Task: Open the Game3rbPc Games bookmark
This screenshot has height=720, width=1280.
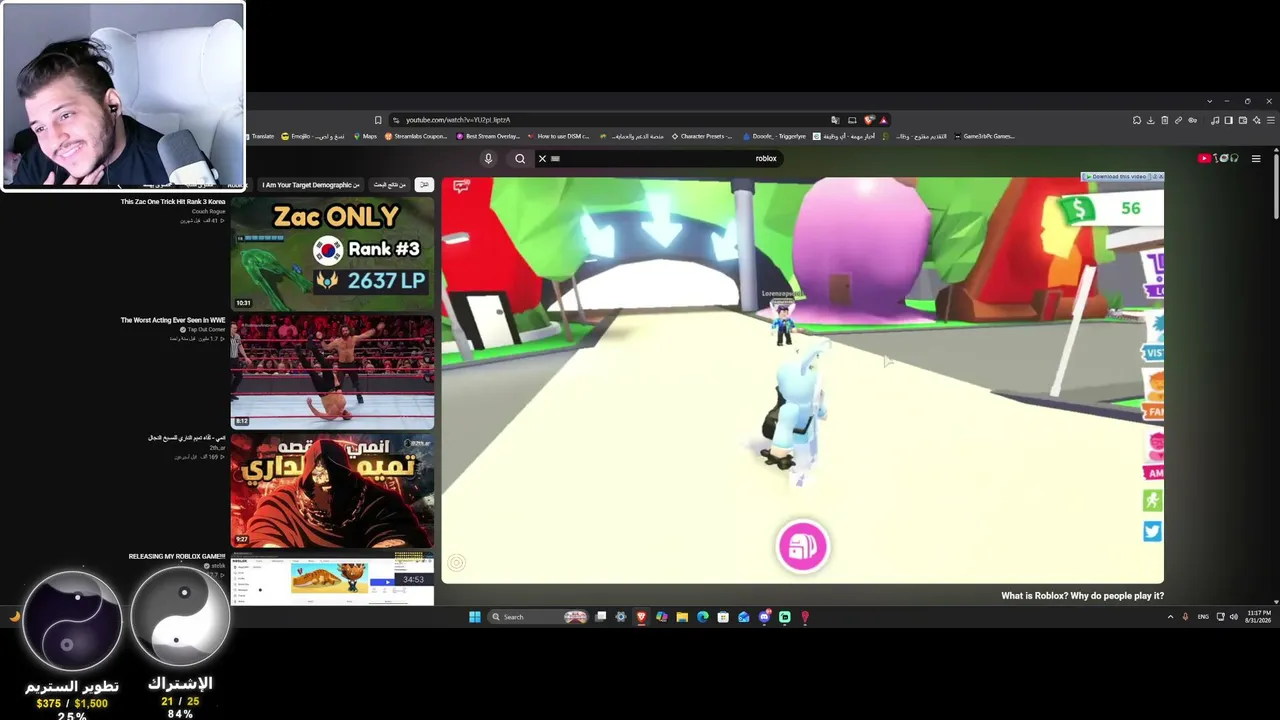Action: point(984,136)
